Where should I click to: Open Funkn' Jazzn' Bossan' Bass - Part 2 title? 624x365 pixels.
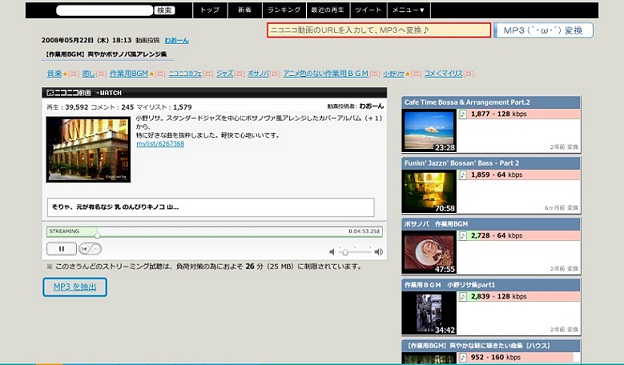point(462,163)
